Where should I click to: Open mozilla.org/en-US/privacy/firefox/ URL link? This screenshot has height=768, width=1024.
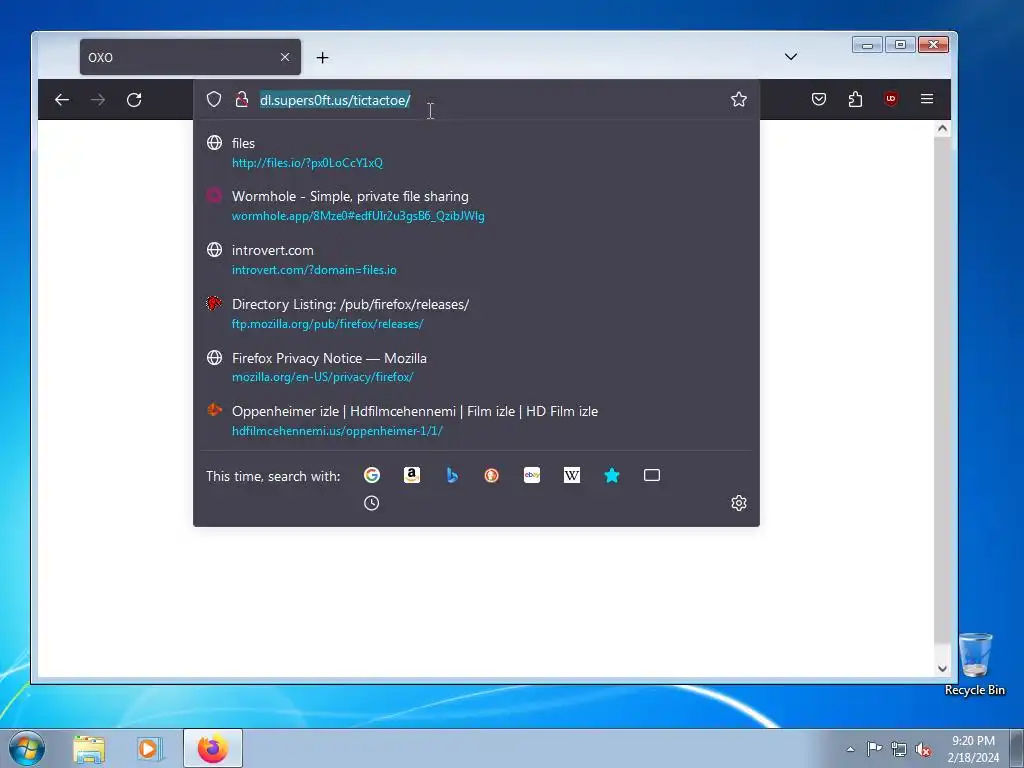point(323,377)
